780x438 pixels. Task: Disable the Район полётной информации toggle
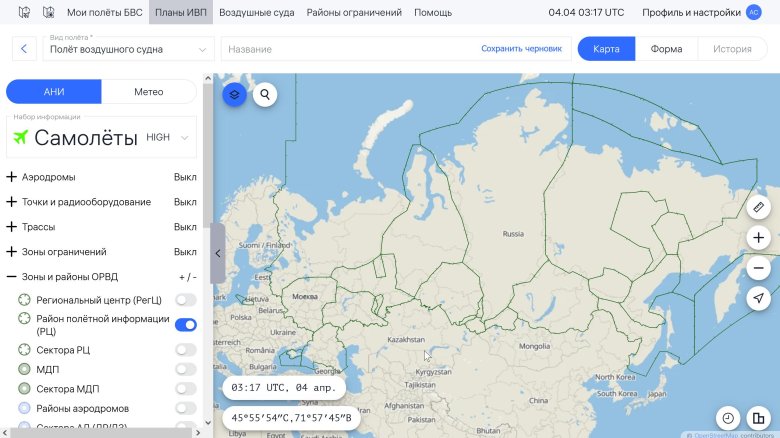185,324
